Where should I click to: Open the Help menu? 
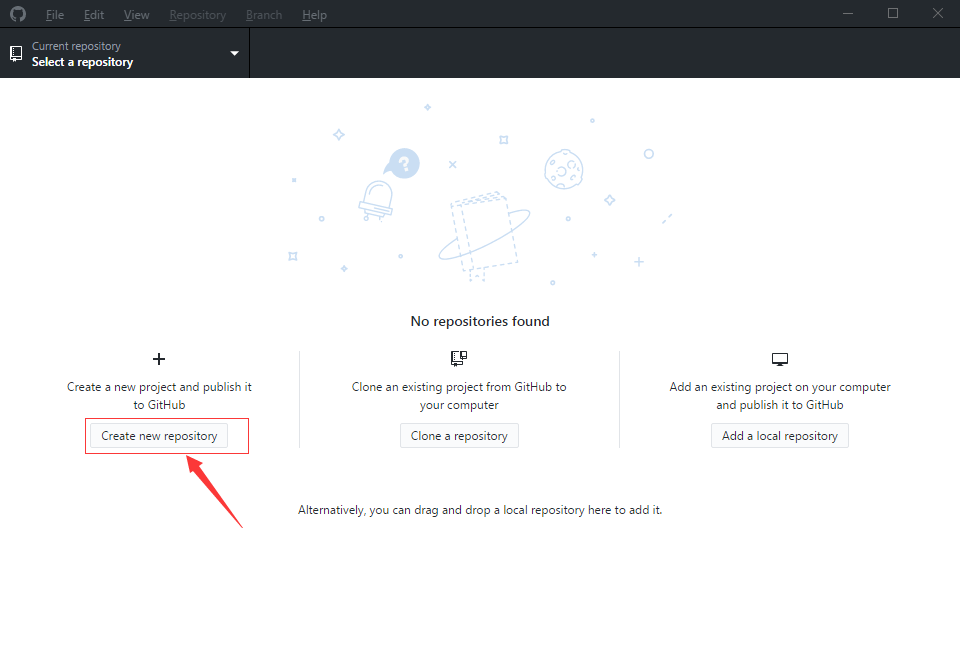point(314,15)
